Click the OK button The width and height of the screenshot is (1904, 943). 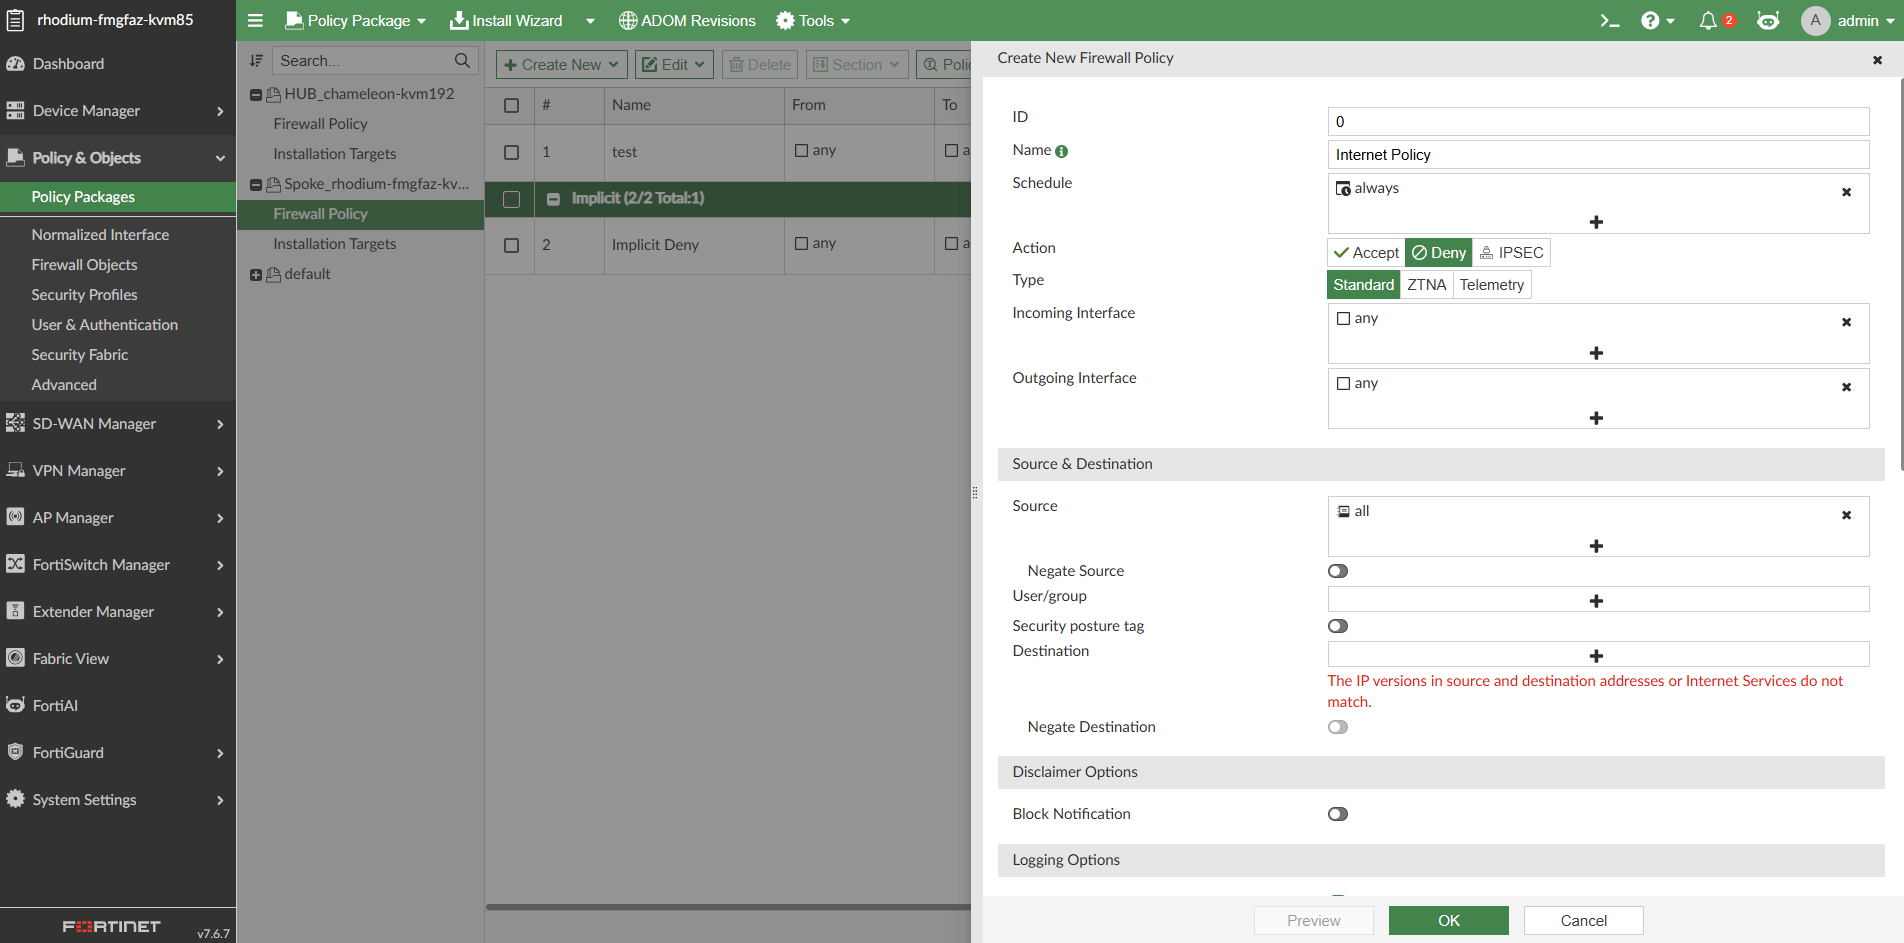click(x=1448, y=921)
